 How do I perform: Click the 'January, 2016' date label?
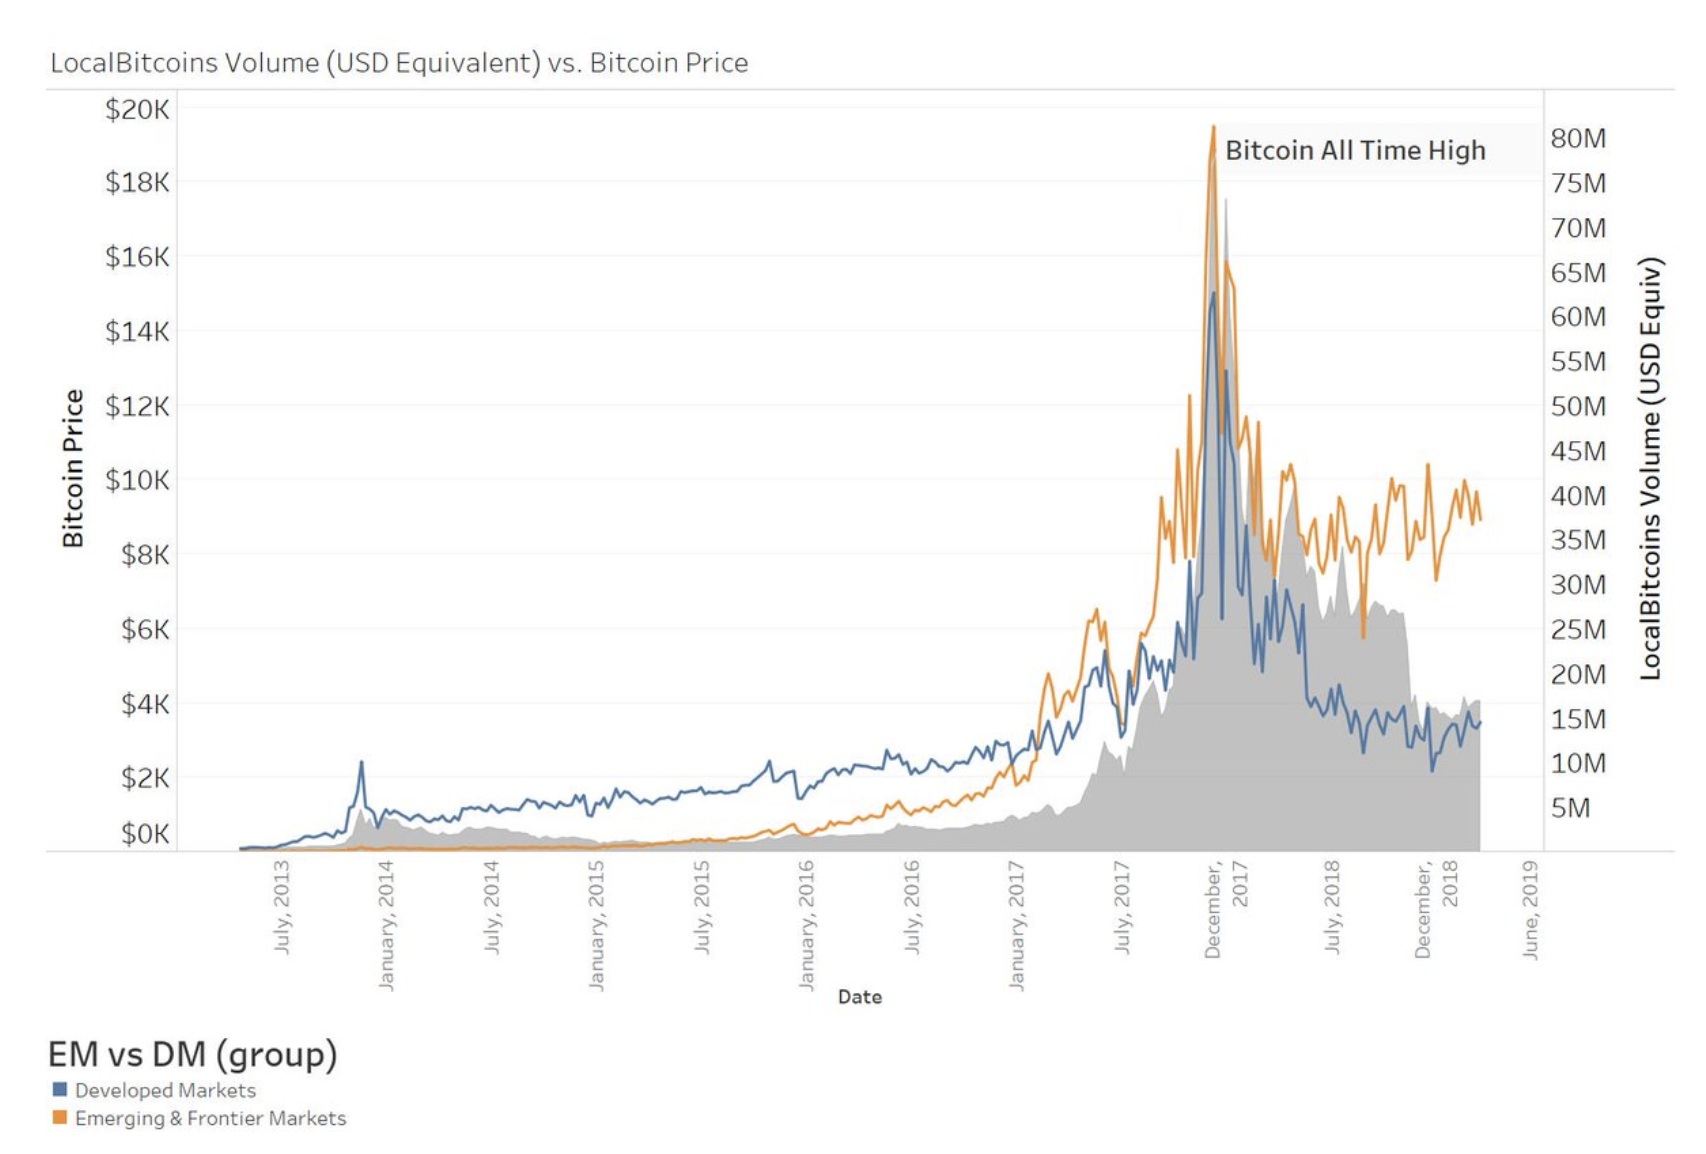click(806, 926)
